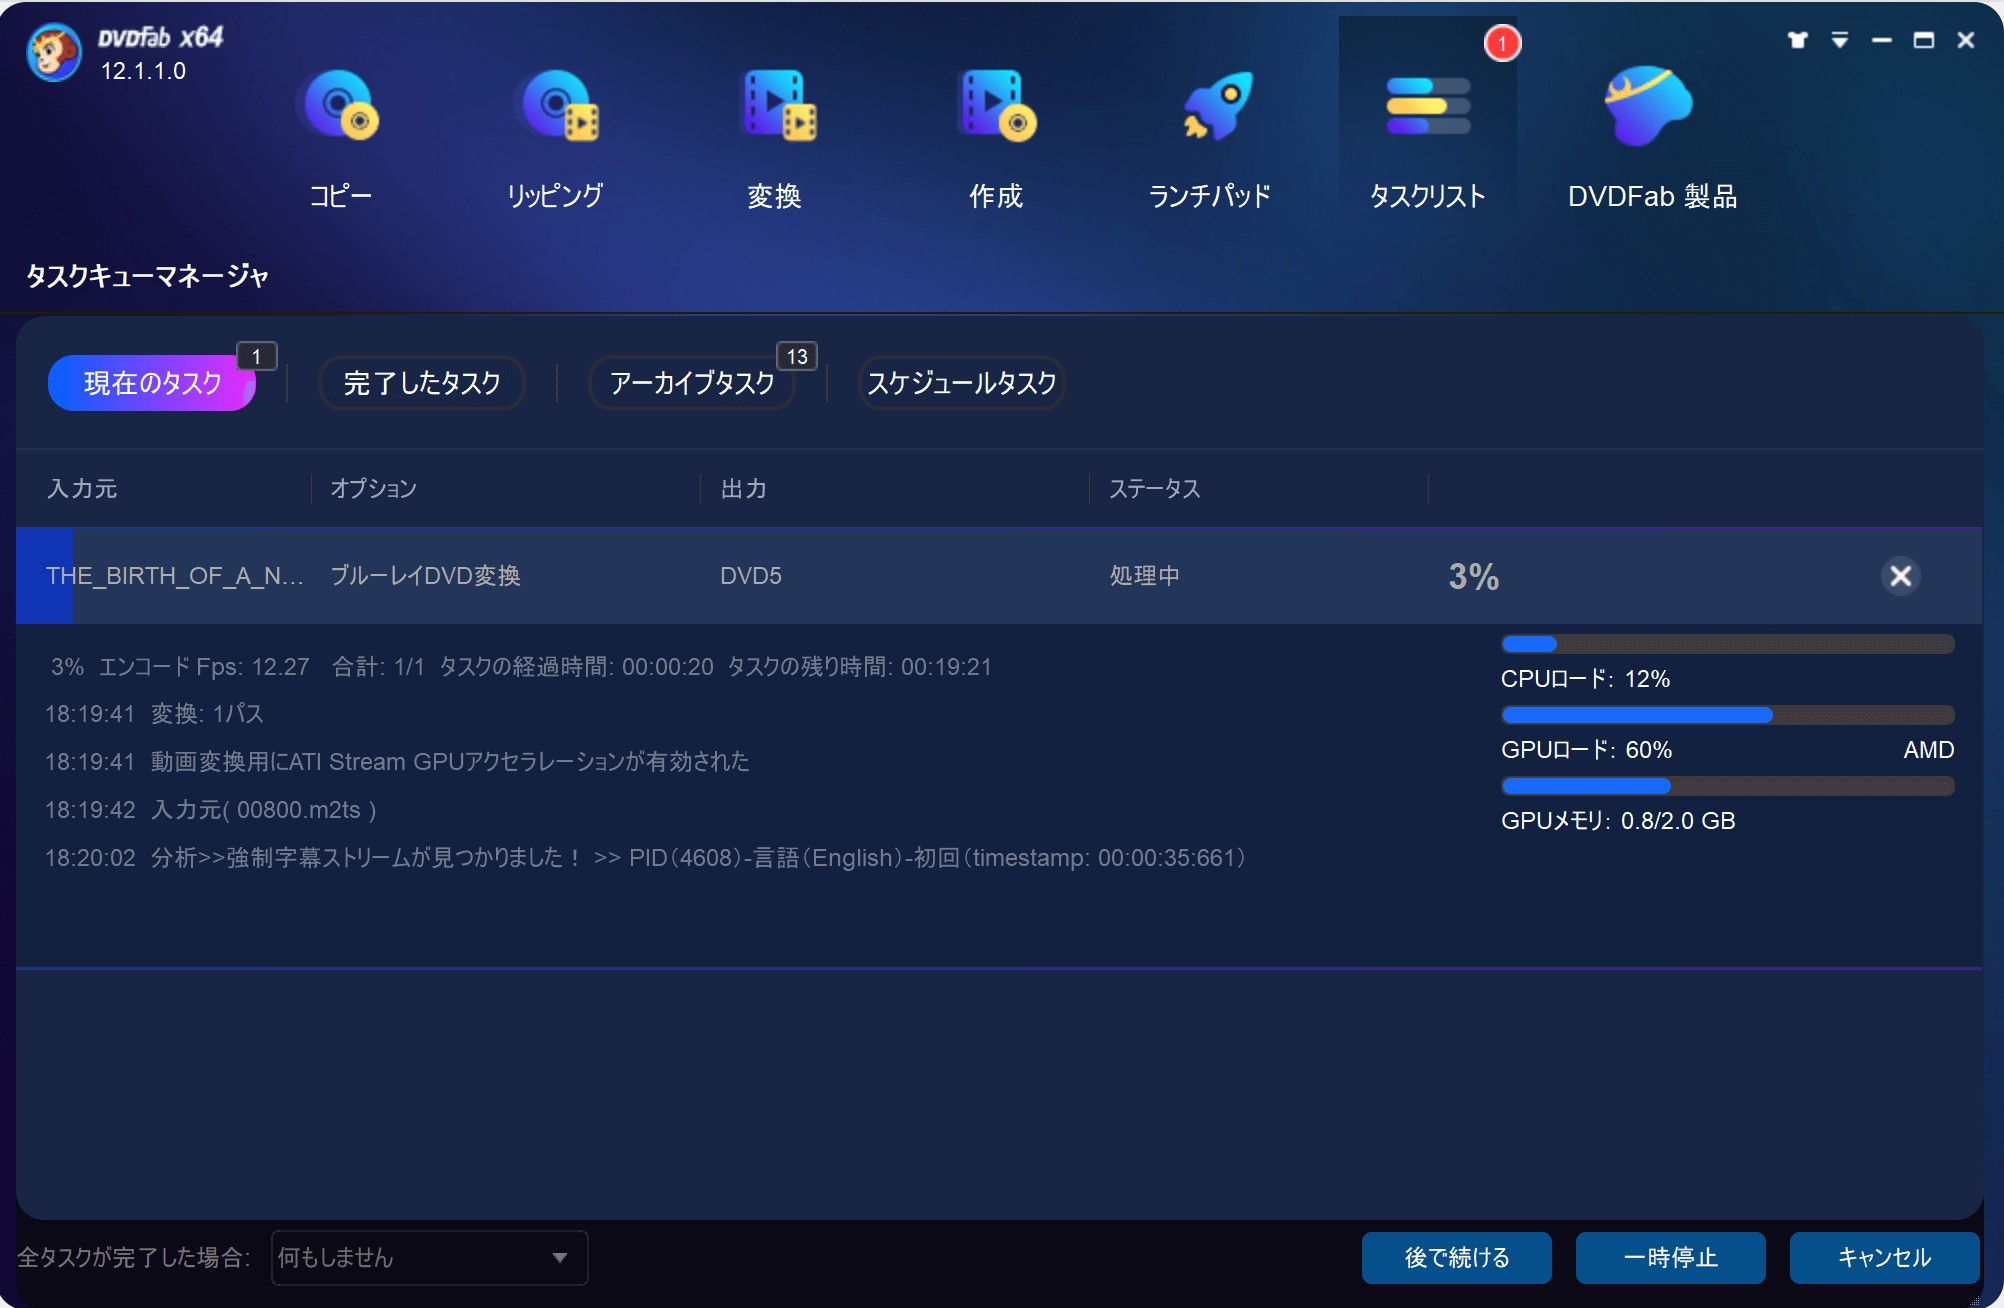Screen dimensions: 2004x1308
Task: Open the コピー (Copy) module icon
Action: coord(340,106)
